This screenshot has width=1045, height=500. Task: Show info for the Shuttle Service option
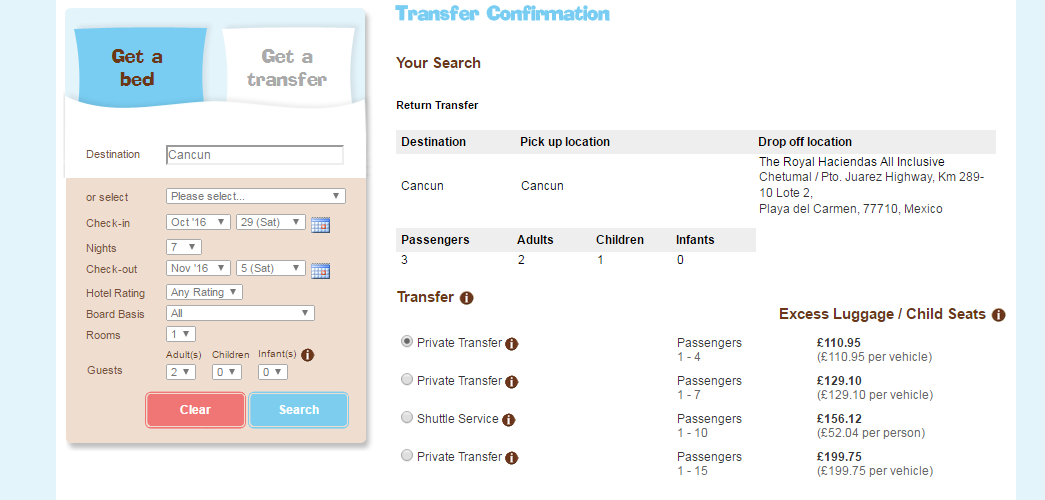(508, 420)
